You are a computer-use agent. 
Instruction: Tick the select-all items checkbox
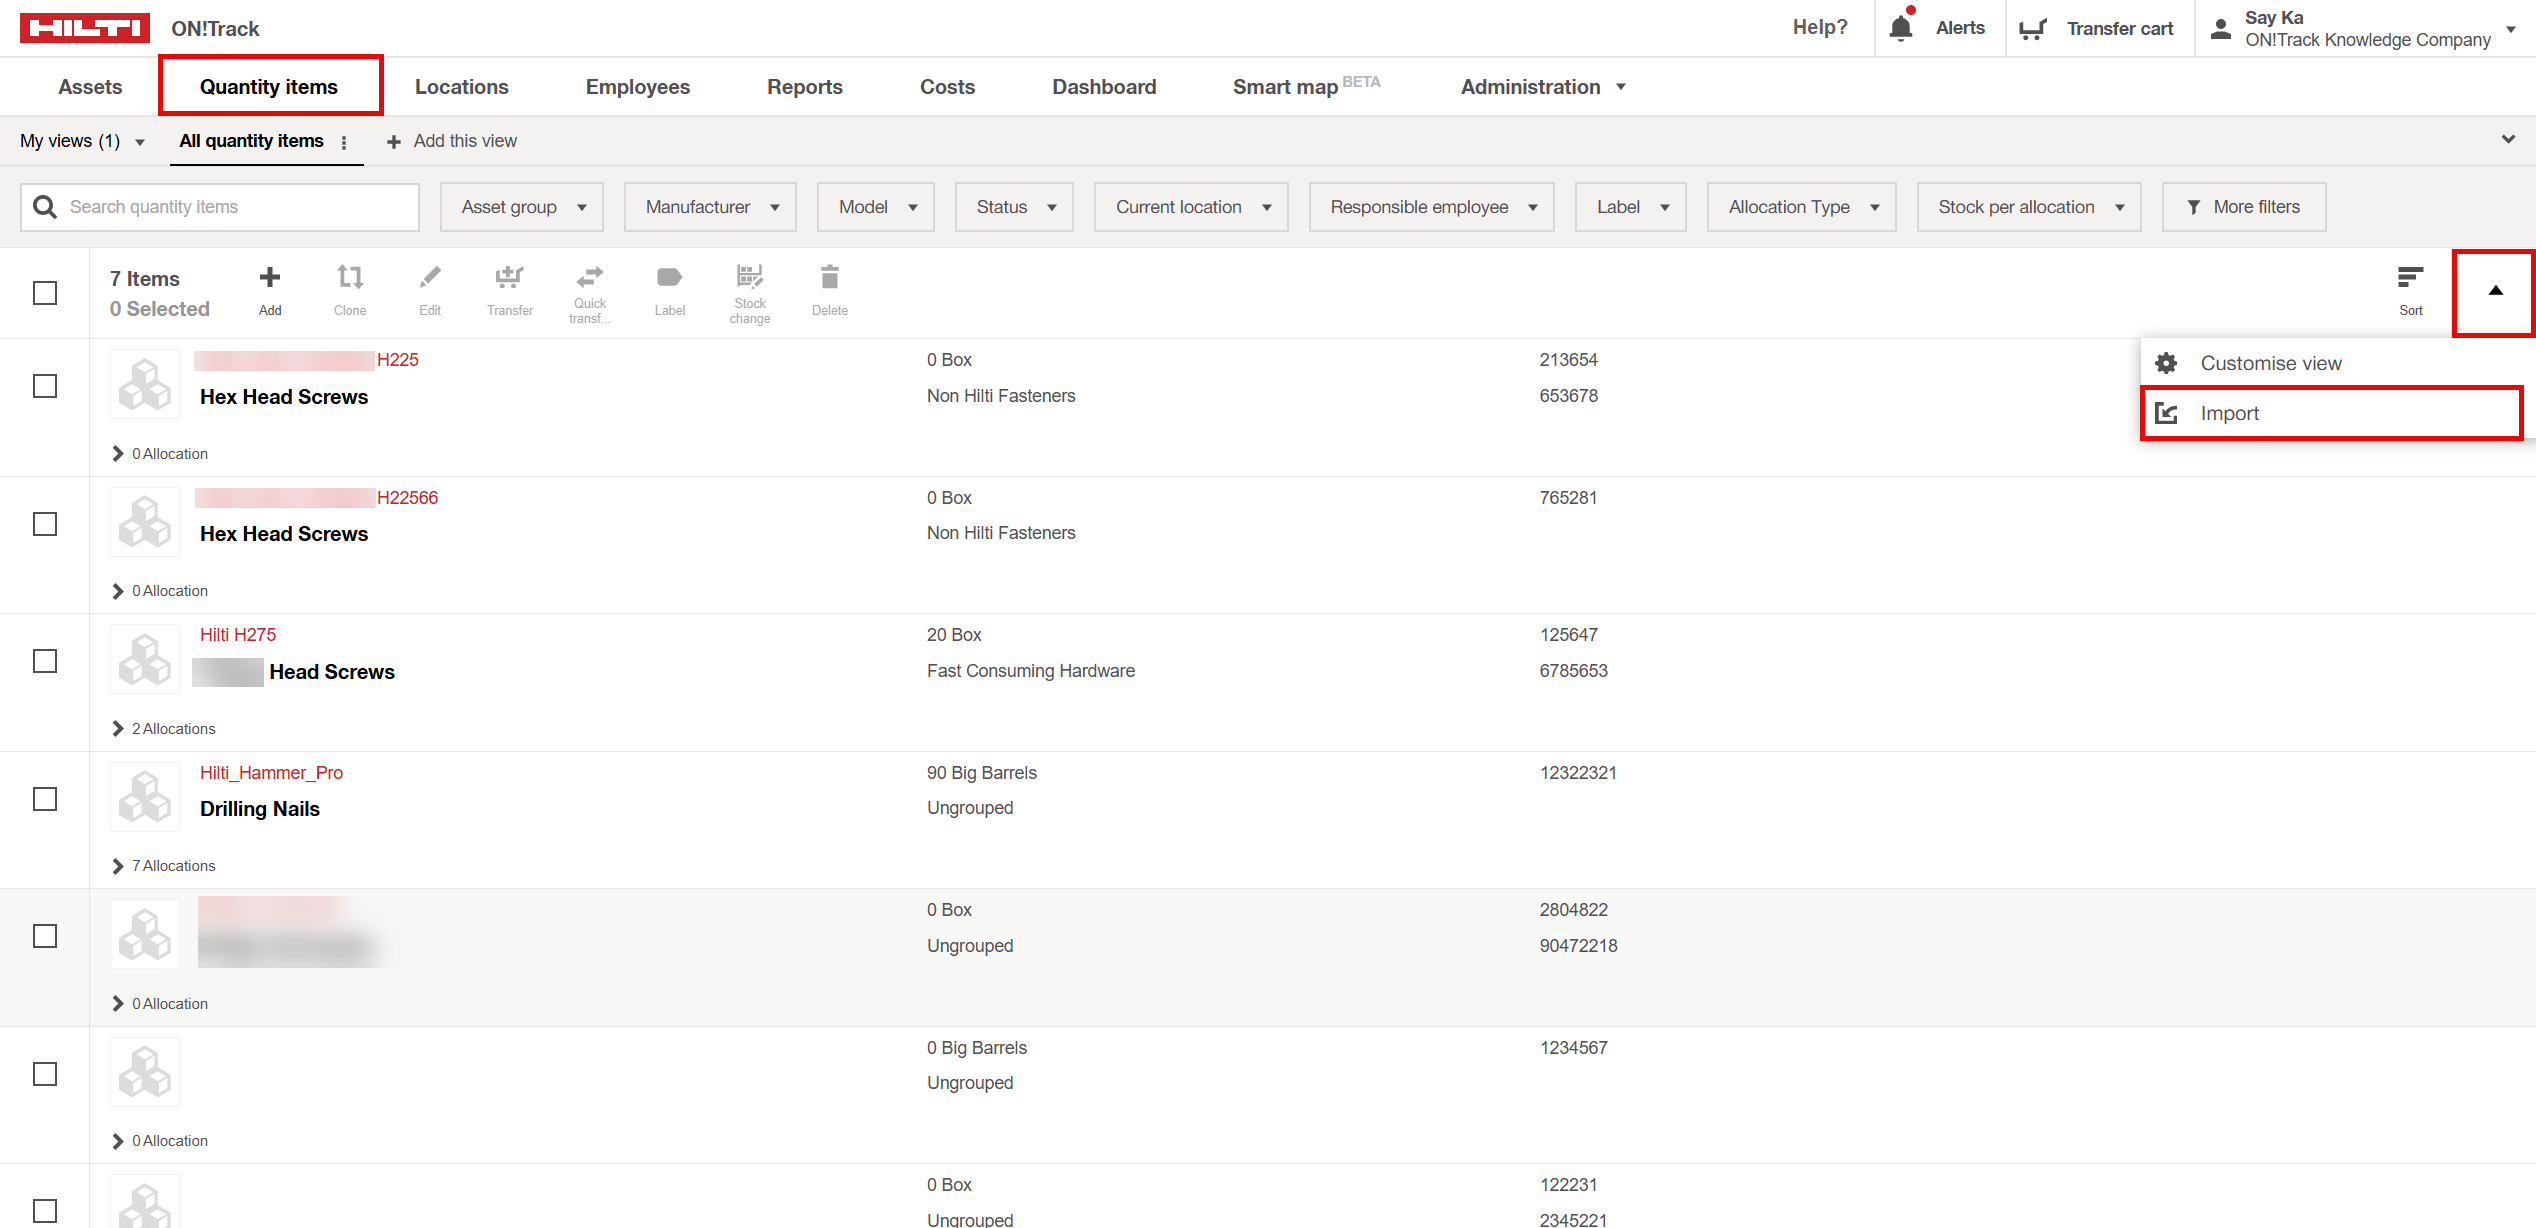pos(45,293)
